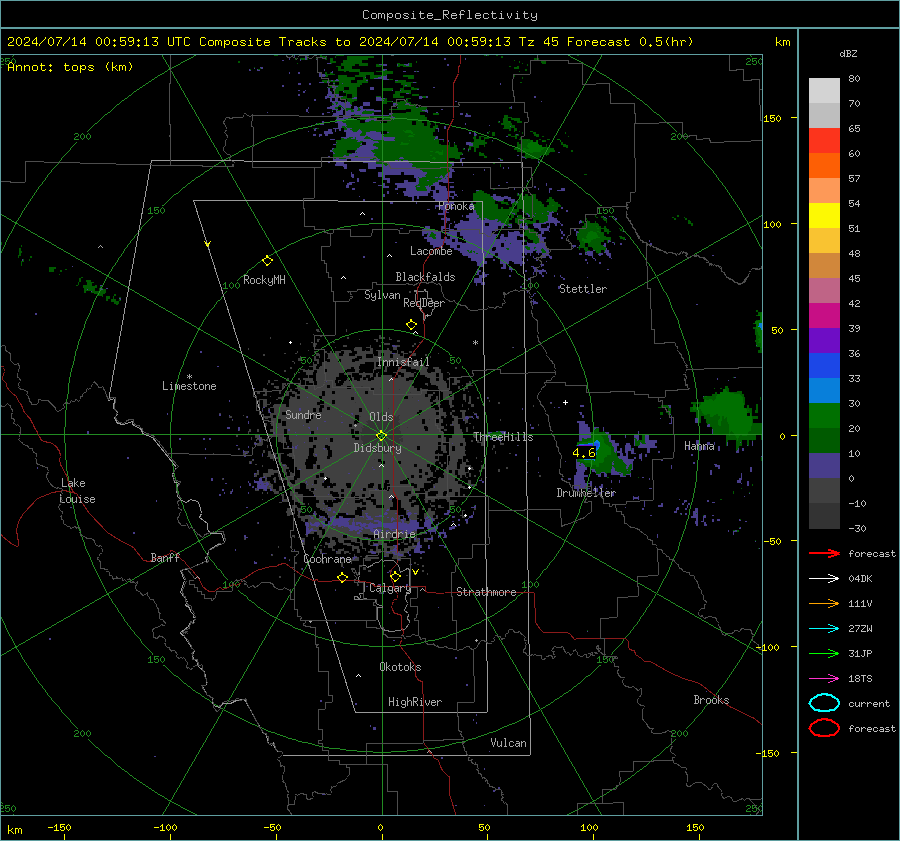The height and width of the screenshot is (841, 900).
Task: Click the 'Annot: tops (km)' annotation label
Action: tap(70, 67)
